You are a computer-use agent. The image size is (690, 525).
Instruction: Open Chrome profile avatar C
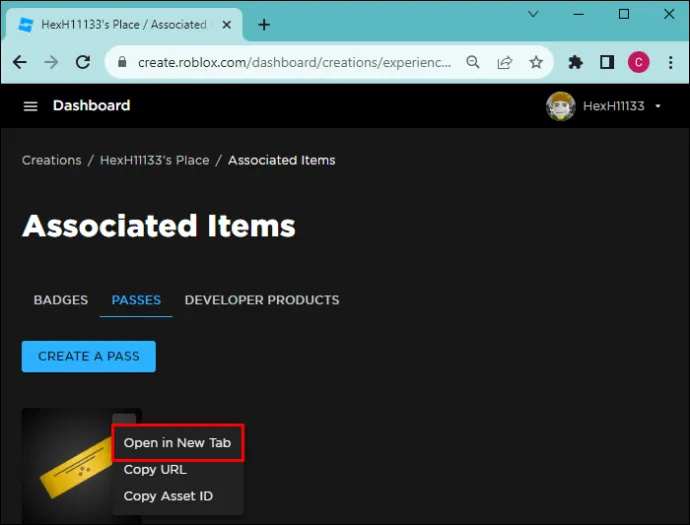point(639,62)
